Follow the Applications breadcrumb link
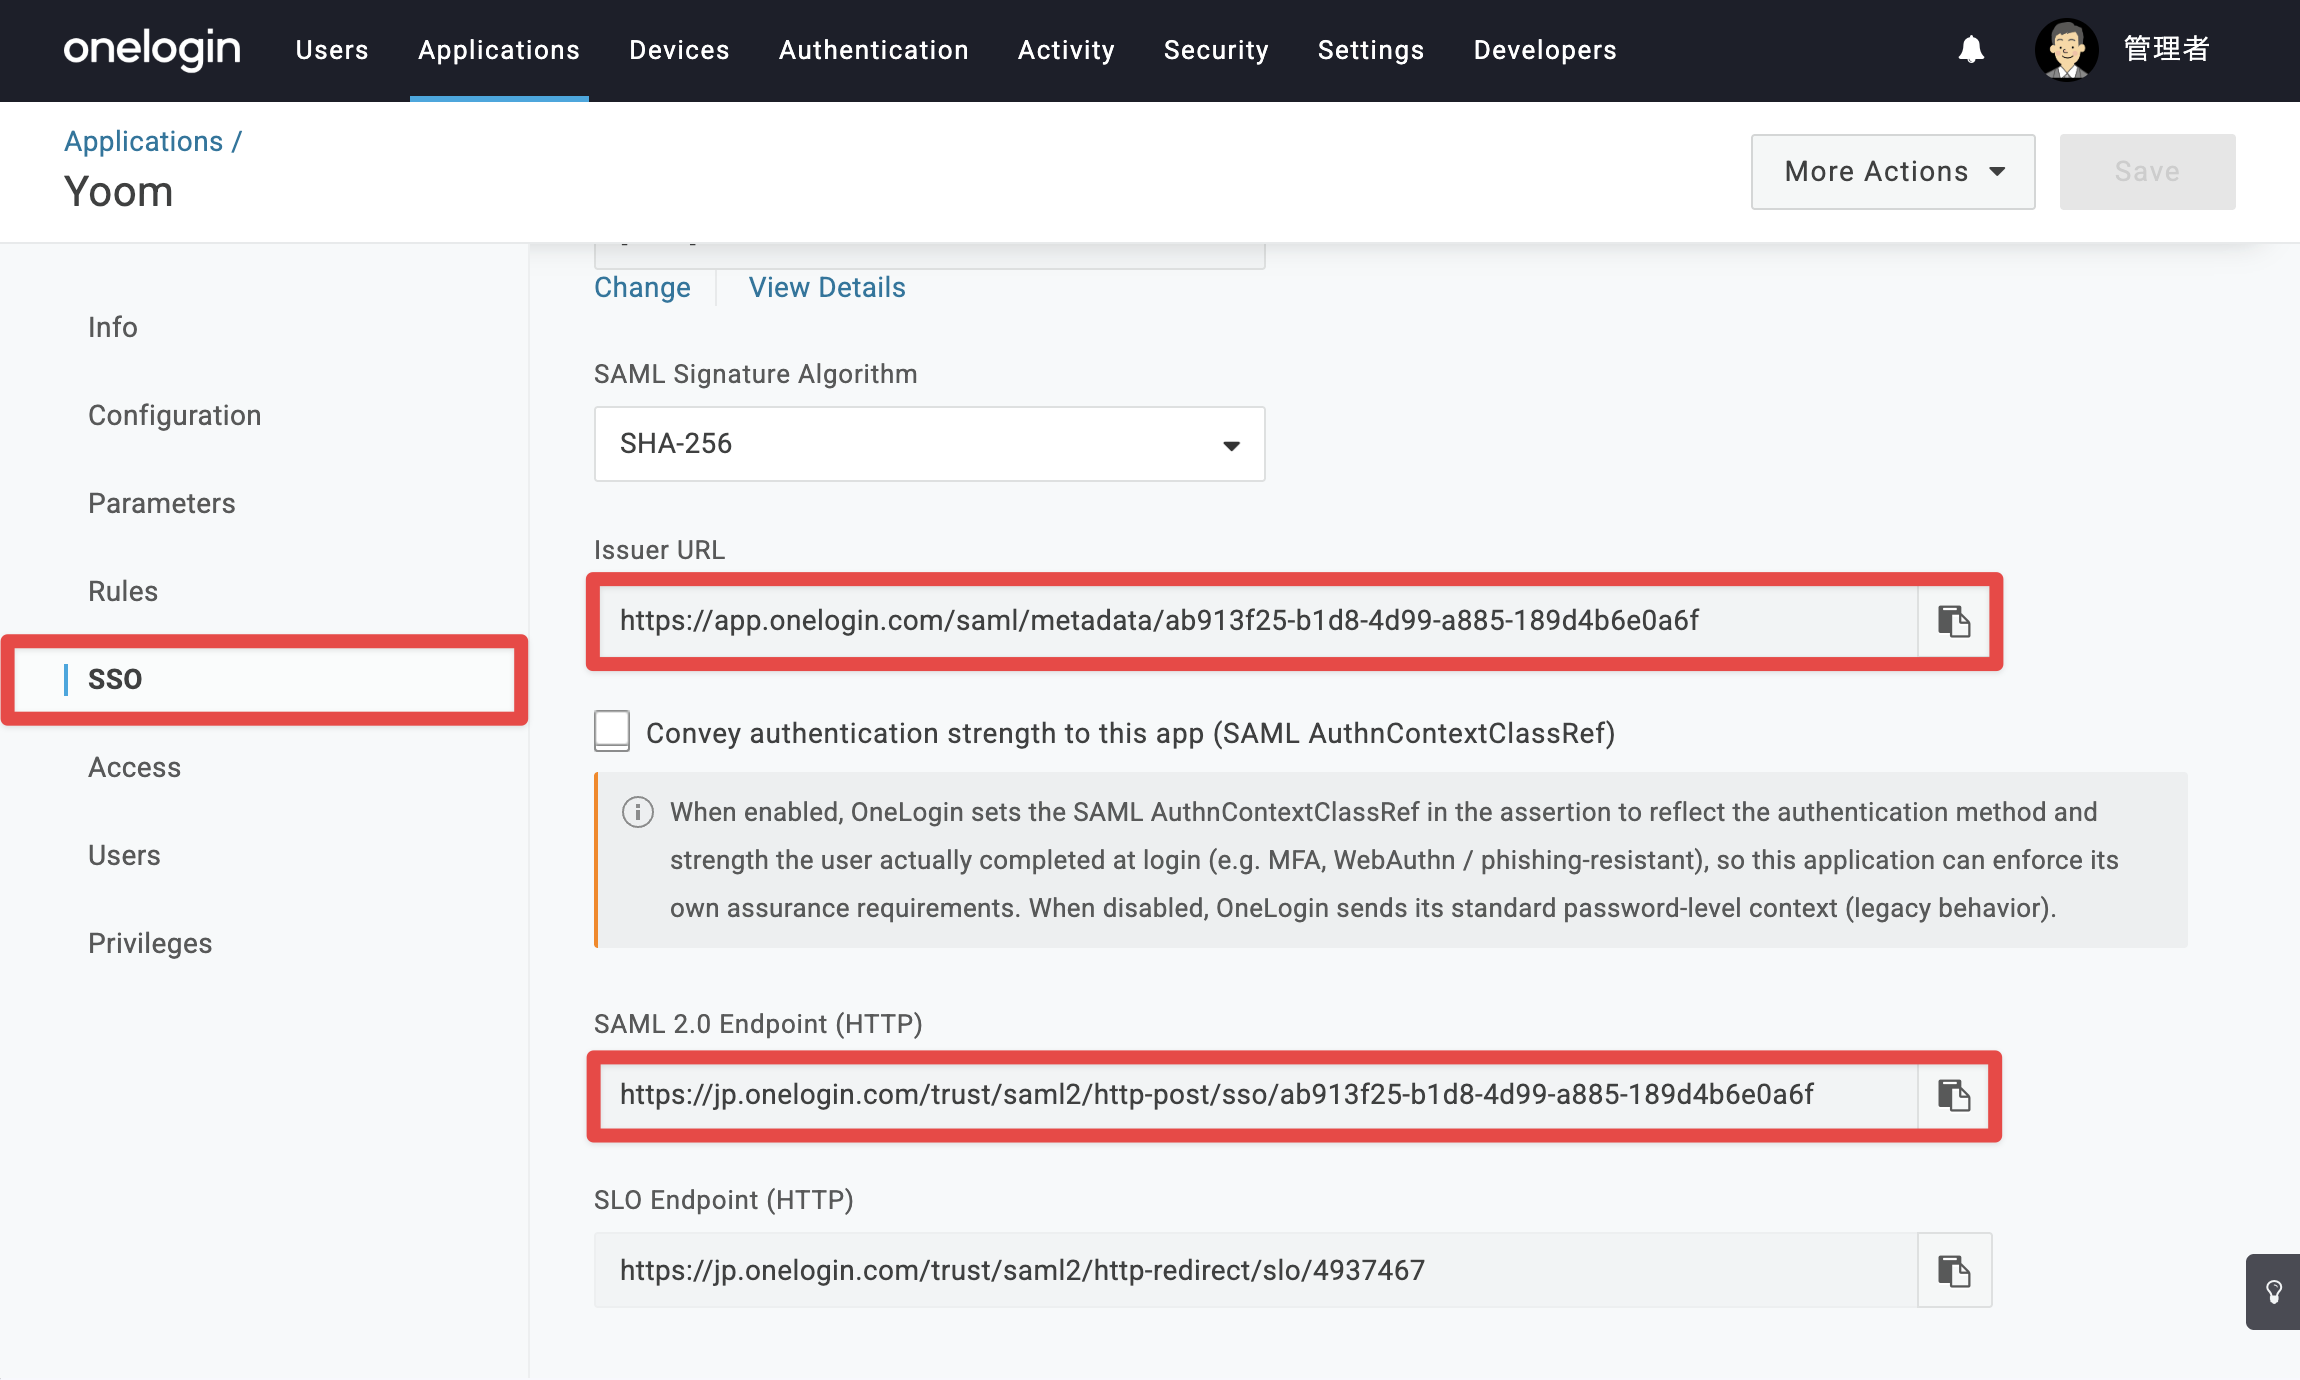The width and height of the screenshot is (2300, 1380). 144,141
